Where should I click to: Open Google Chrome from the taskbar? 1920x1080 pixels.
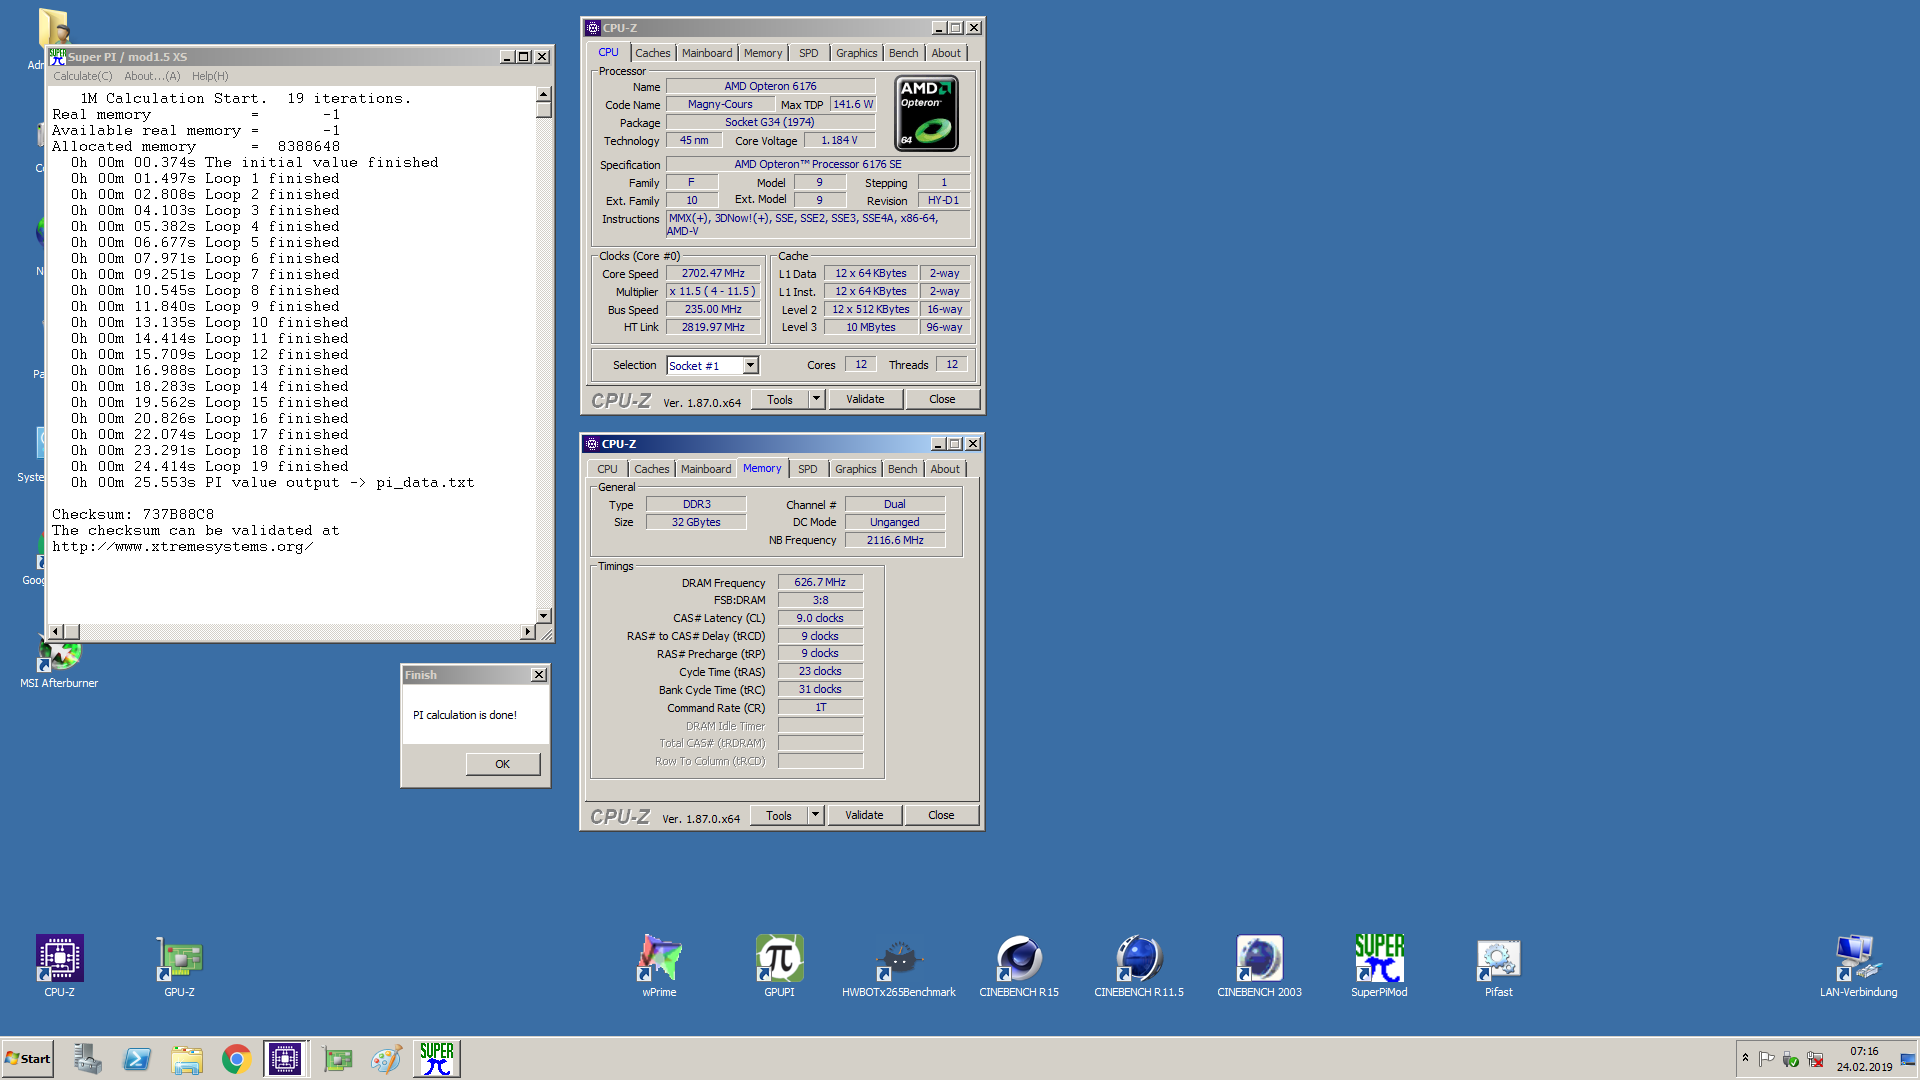237,1059
